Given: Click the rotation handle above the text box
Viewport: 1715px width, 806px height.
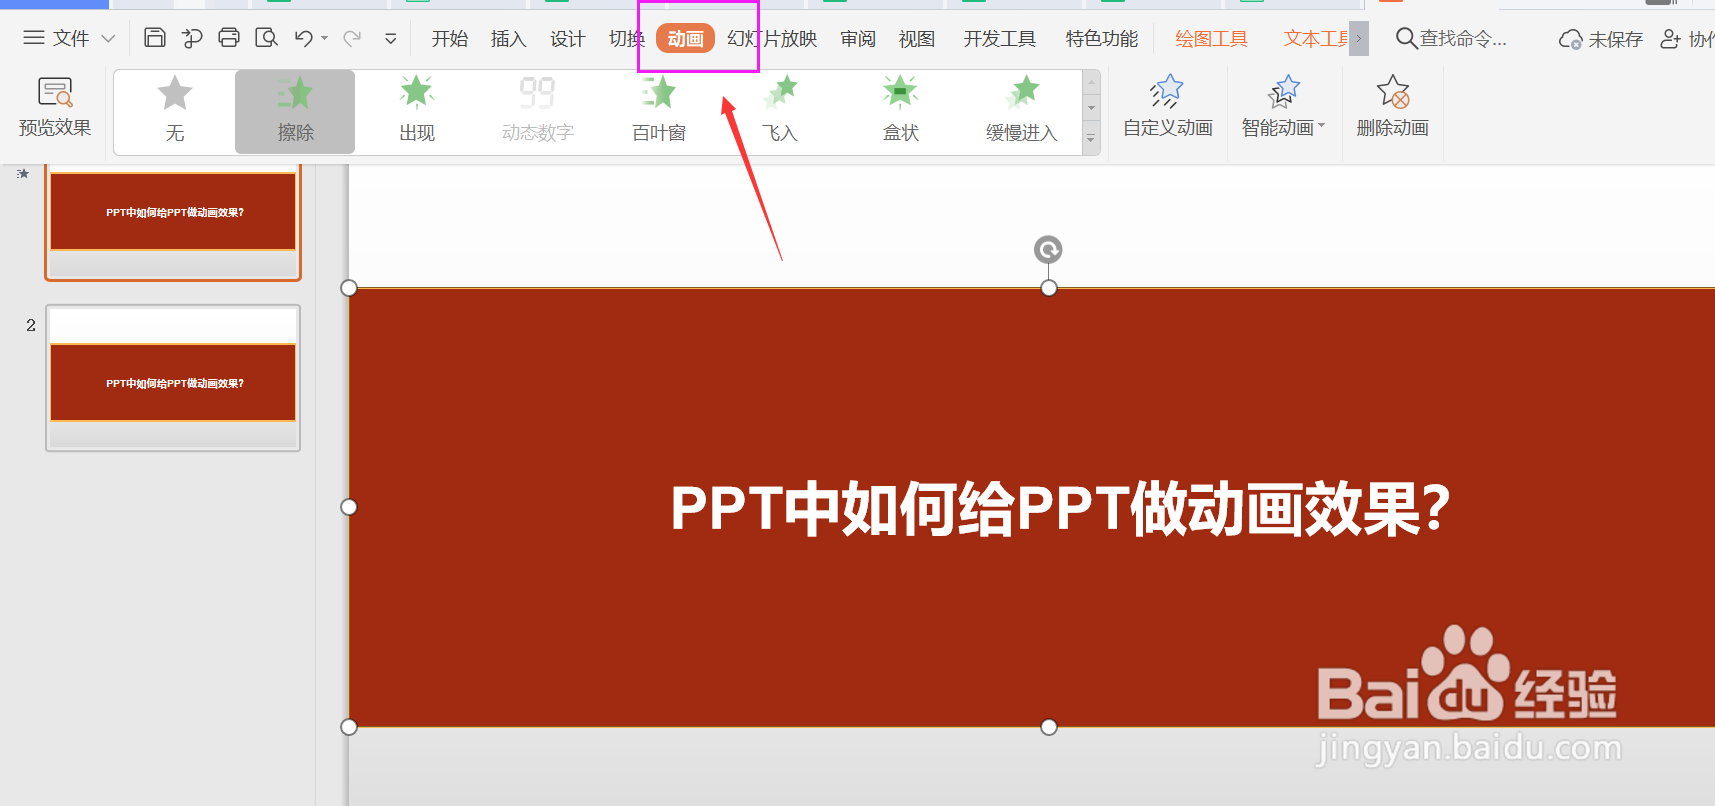Looking at the screenshot, I should [x=1048, y=250].
